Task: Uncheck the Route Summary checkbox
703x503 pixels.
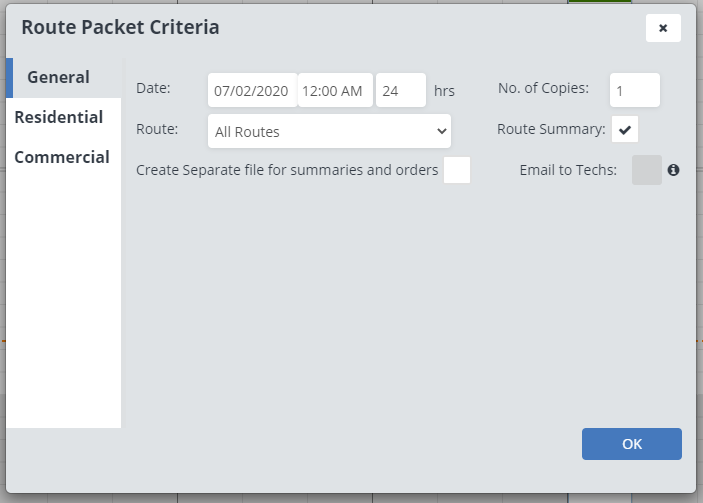Action: 625,130
